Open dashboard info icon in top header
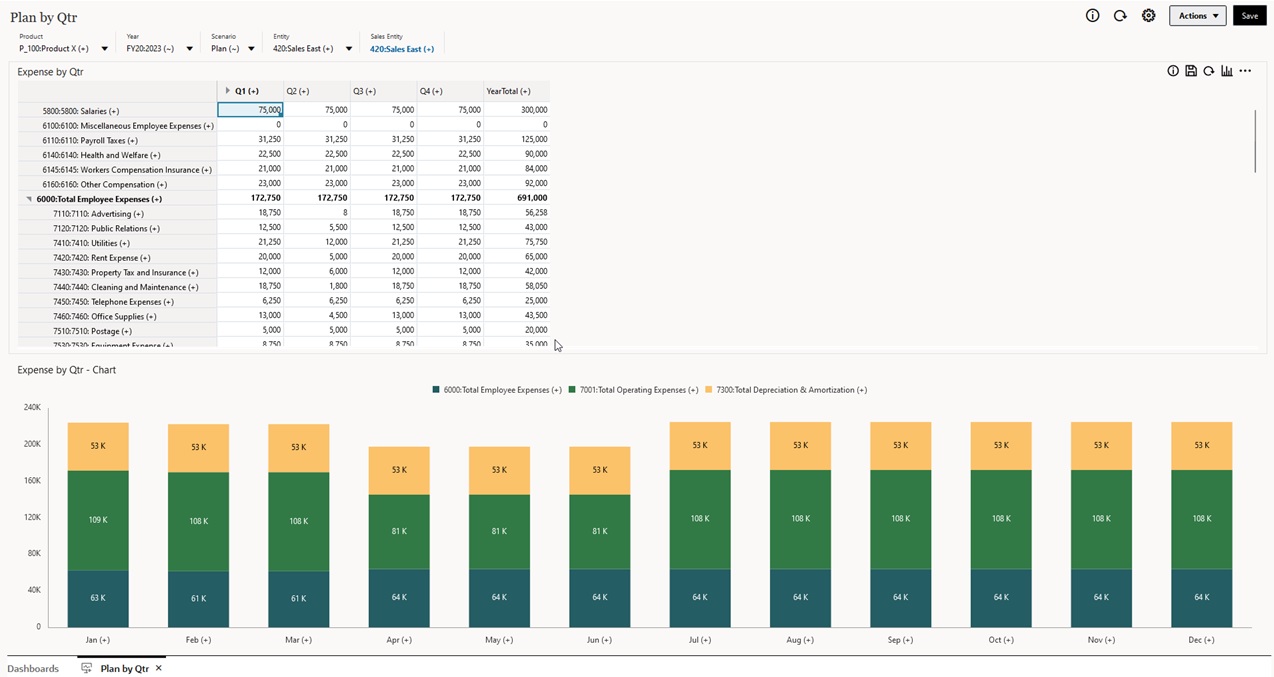The height and width of the screenshot is (677, 1274). pyautogui.click(x=1092, y=16)
